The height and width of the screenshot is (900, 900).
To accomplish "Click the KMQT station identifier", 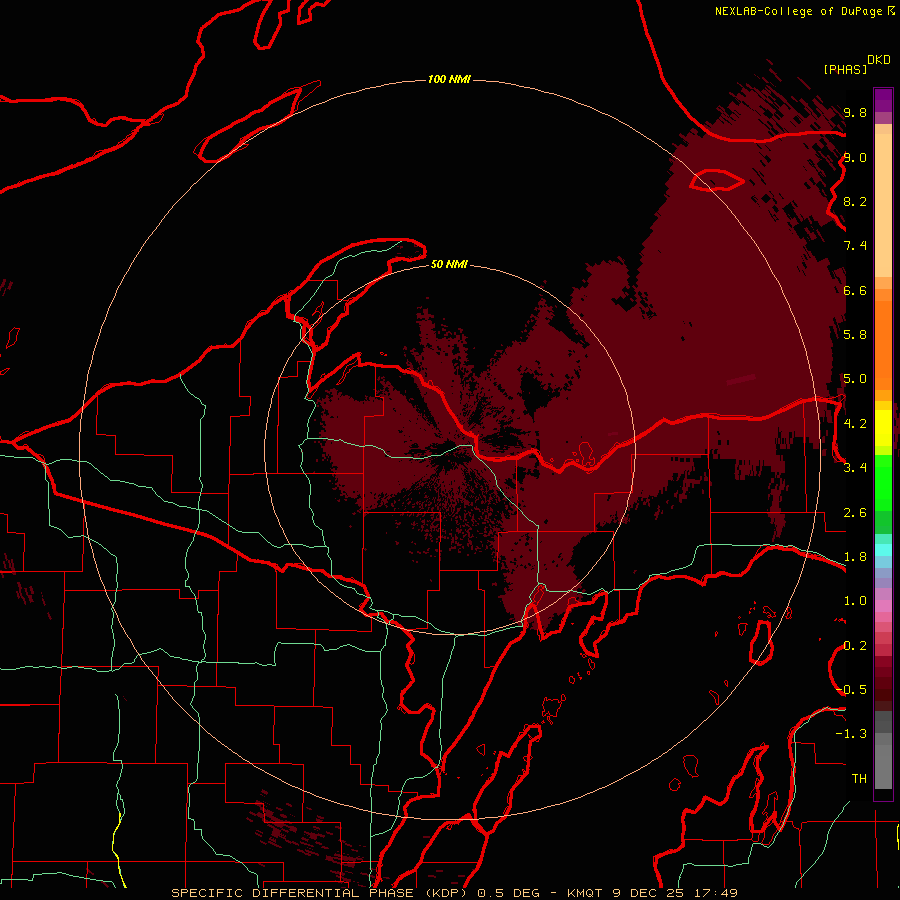I will click(585, 893).
